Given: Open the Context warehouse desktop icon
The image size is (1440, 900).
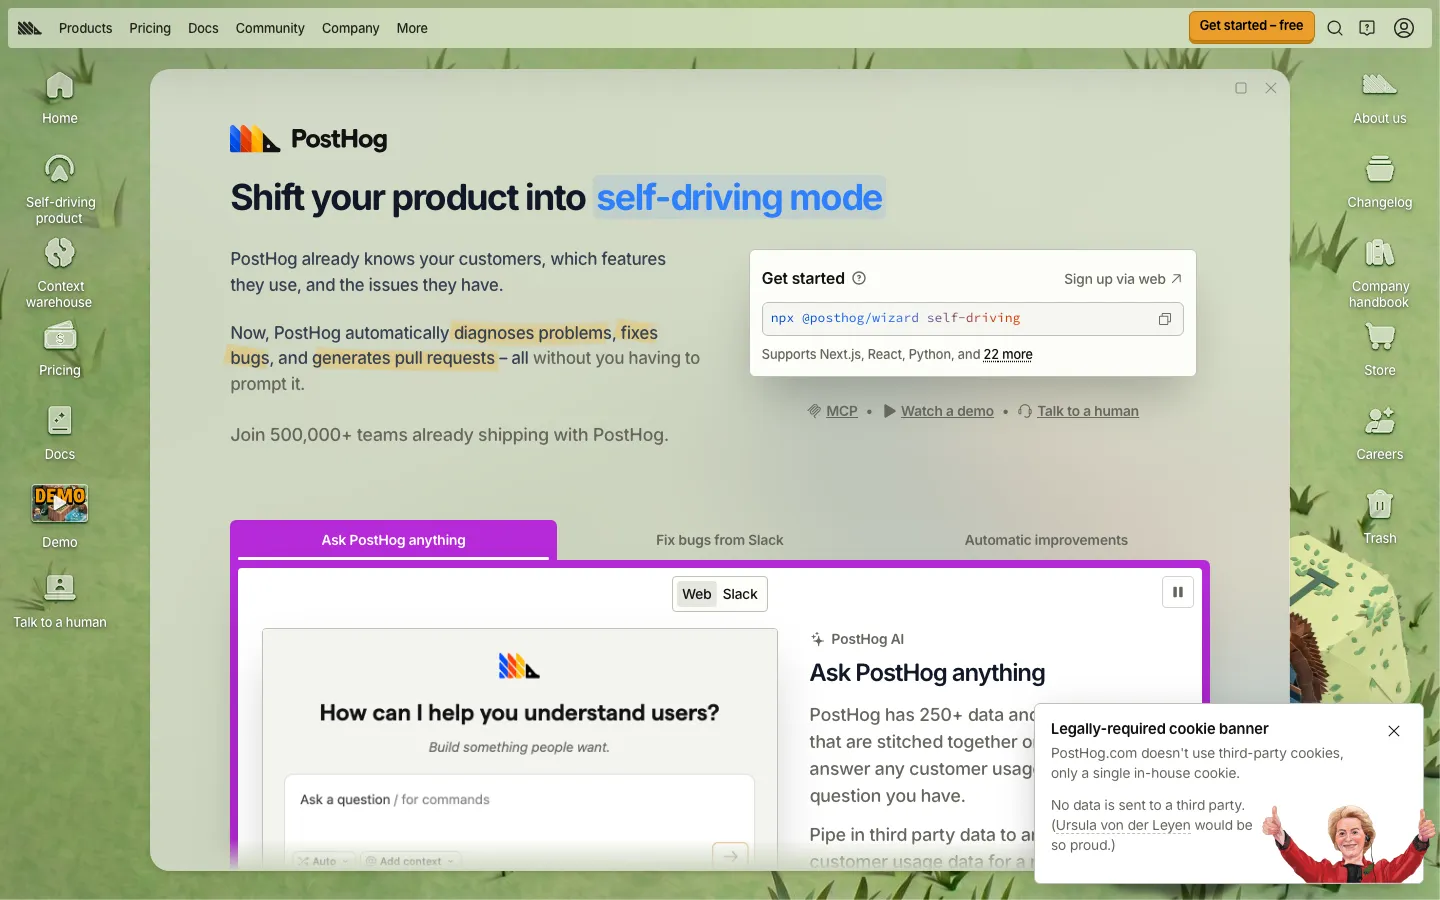Looking at the screenshot, I should [60, 273].
